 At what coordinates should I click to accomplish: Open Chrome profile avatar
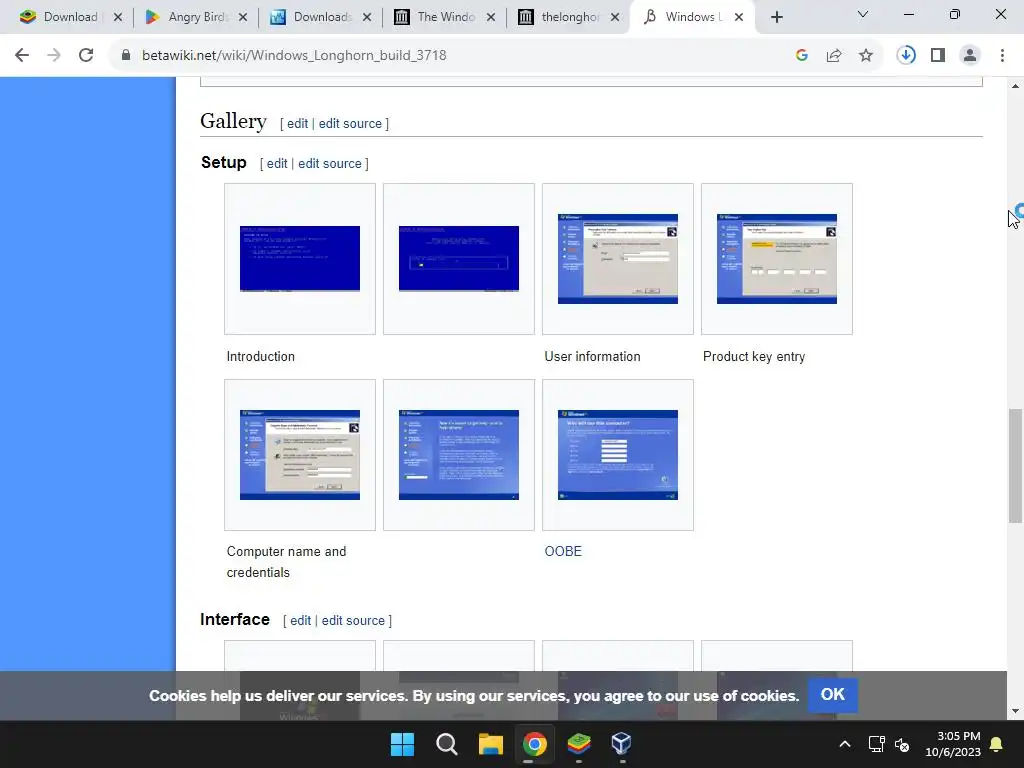970,56
